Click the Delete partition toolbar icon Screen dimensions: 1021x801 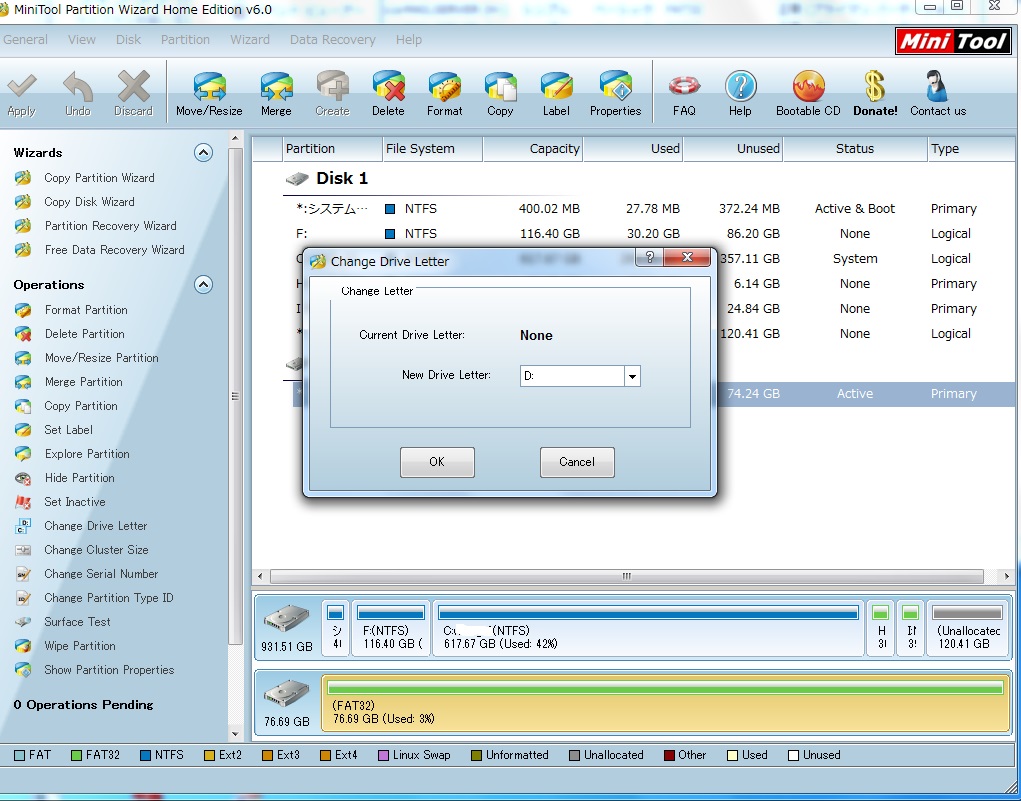pyautogui.click(x=389, y=87)
